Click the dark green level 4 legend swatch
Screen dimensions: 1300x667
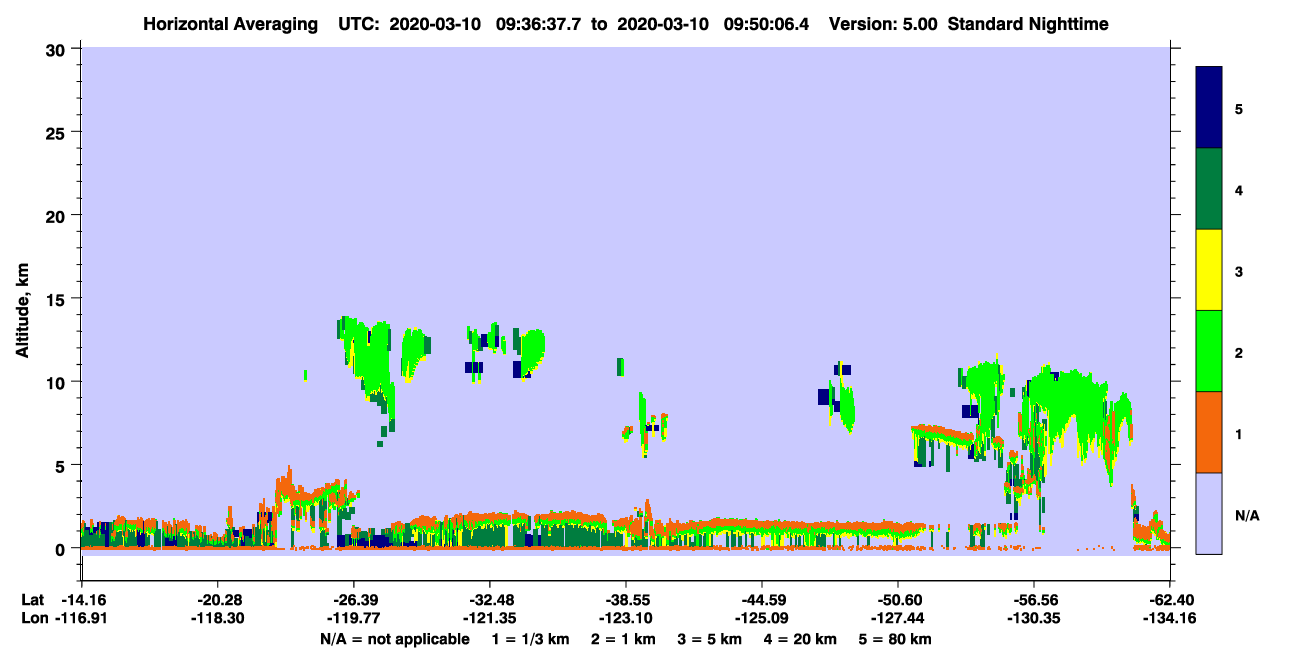point(1209,189)
